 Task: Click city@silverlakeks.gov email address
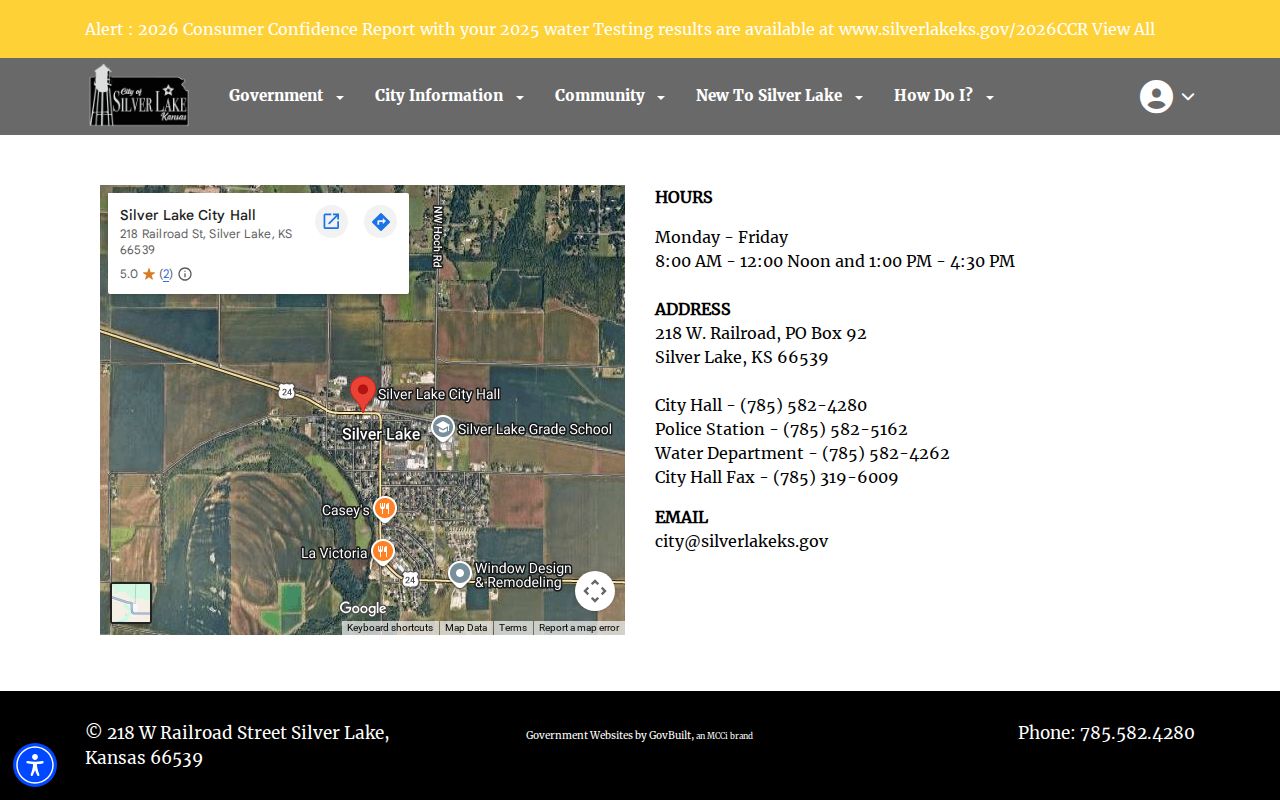pos(742,541)
